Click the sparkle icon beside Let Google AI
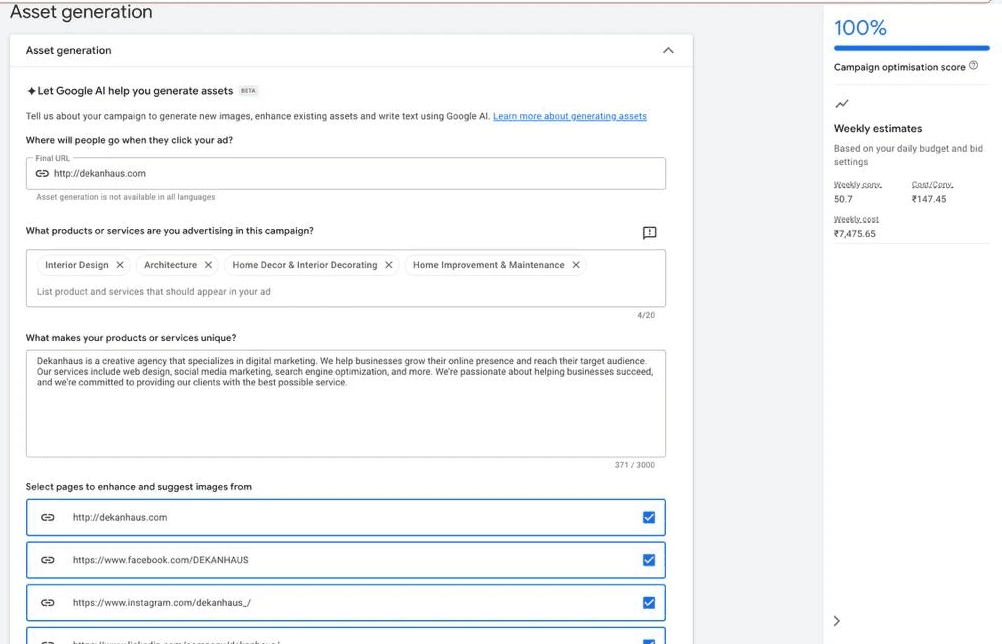This screenshot has height=644, width=1002. (31, 91)
